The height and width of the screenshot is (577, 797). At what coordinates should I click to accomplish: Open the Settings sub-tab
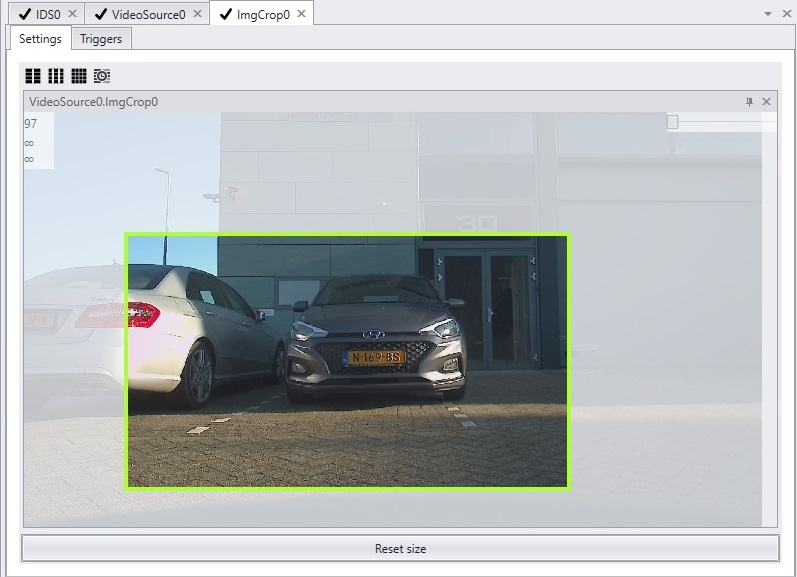40,39
